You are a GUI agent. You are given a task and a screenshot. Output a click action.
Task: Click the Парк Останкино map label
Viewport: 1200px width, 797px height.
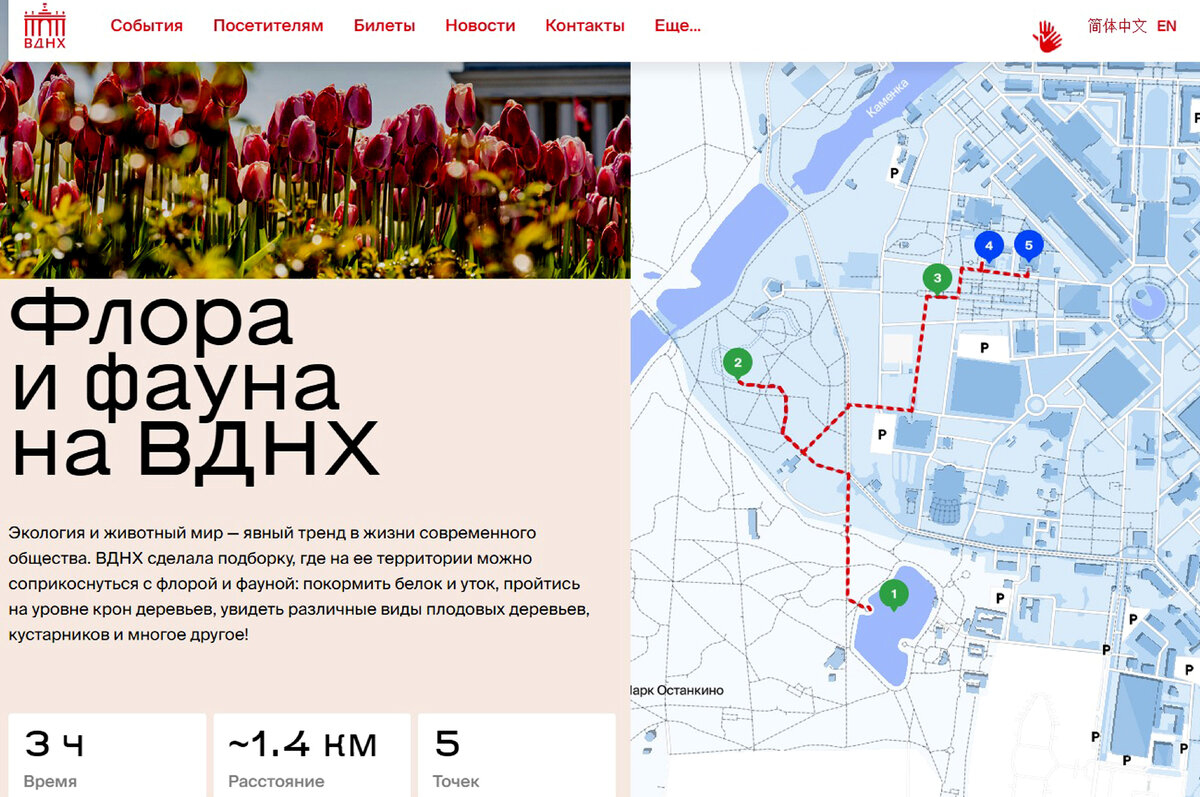tap(677, 690)
